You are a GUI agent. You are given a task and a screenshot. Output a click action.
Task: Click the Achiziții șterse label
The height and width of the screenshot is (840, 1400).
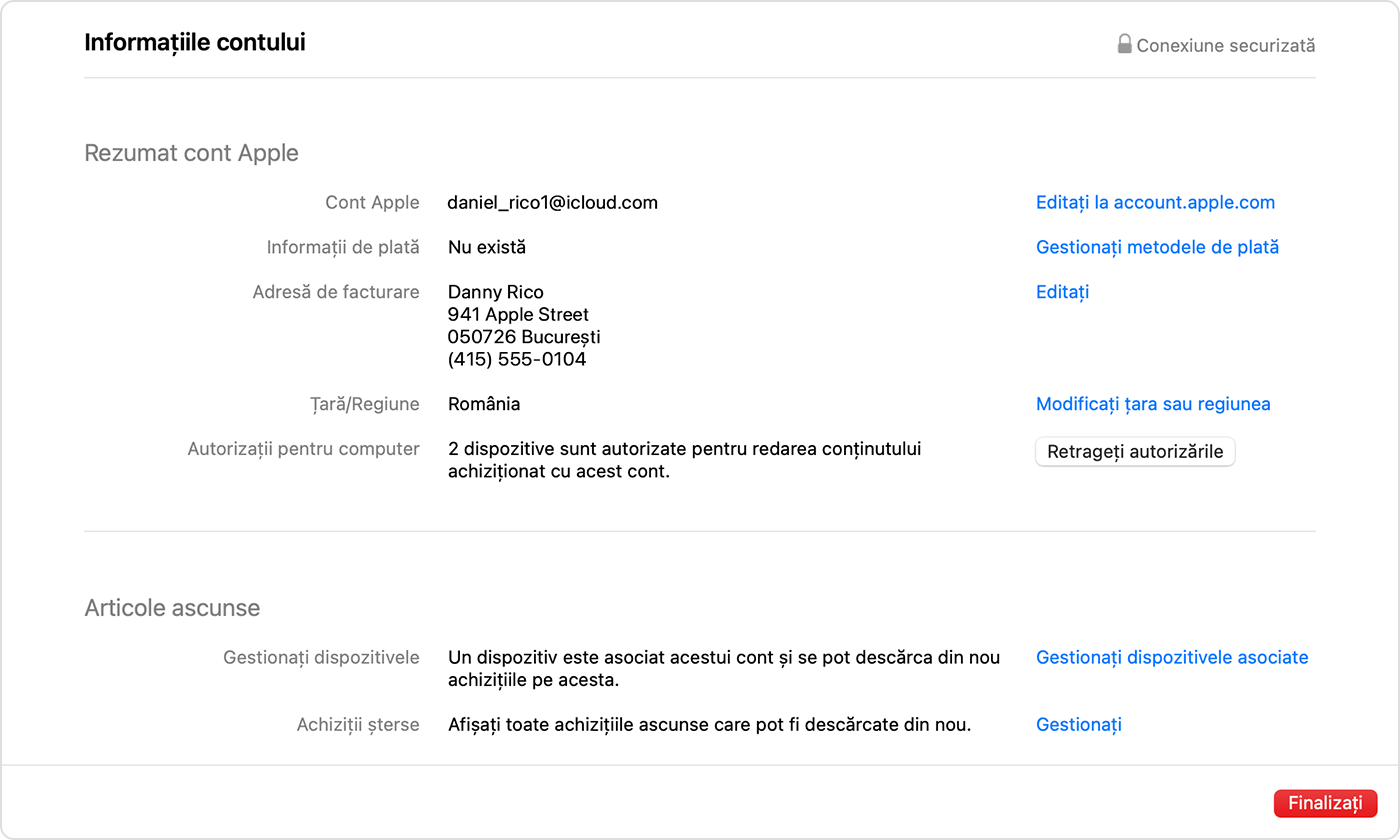pos(358,724)
